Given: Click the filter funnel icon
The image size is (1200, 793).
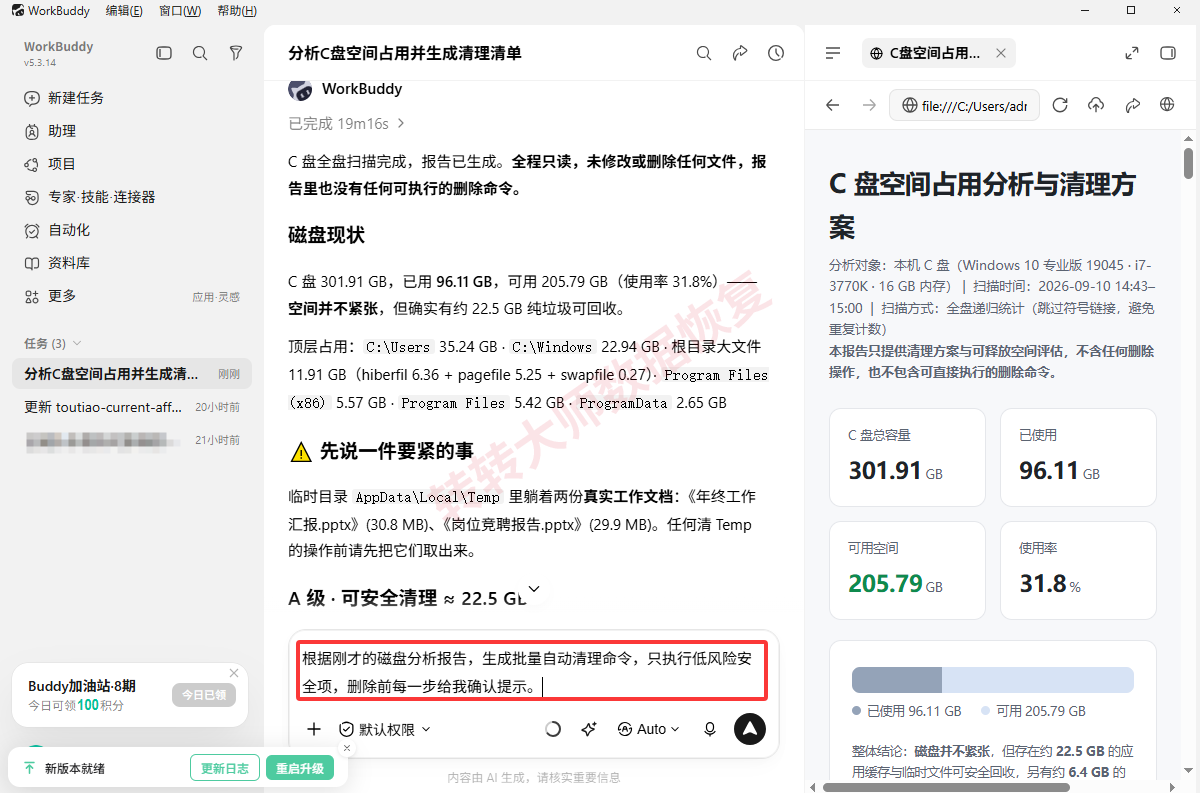Looking at the screenshot, I should click(236, 53).
